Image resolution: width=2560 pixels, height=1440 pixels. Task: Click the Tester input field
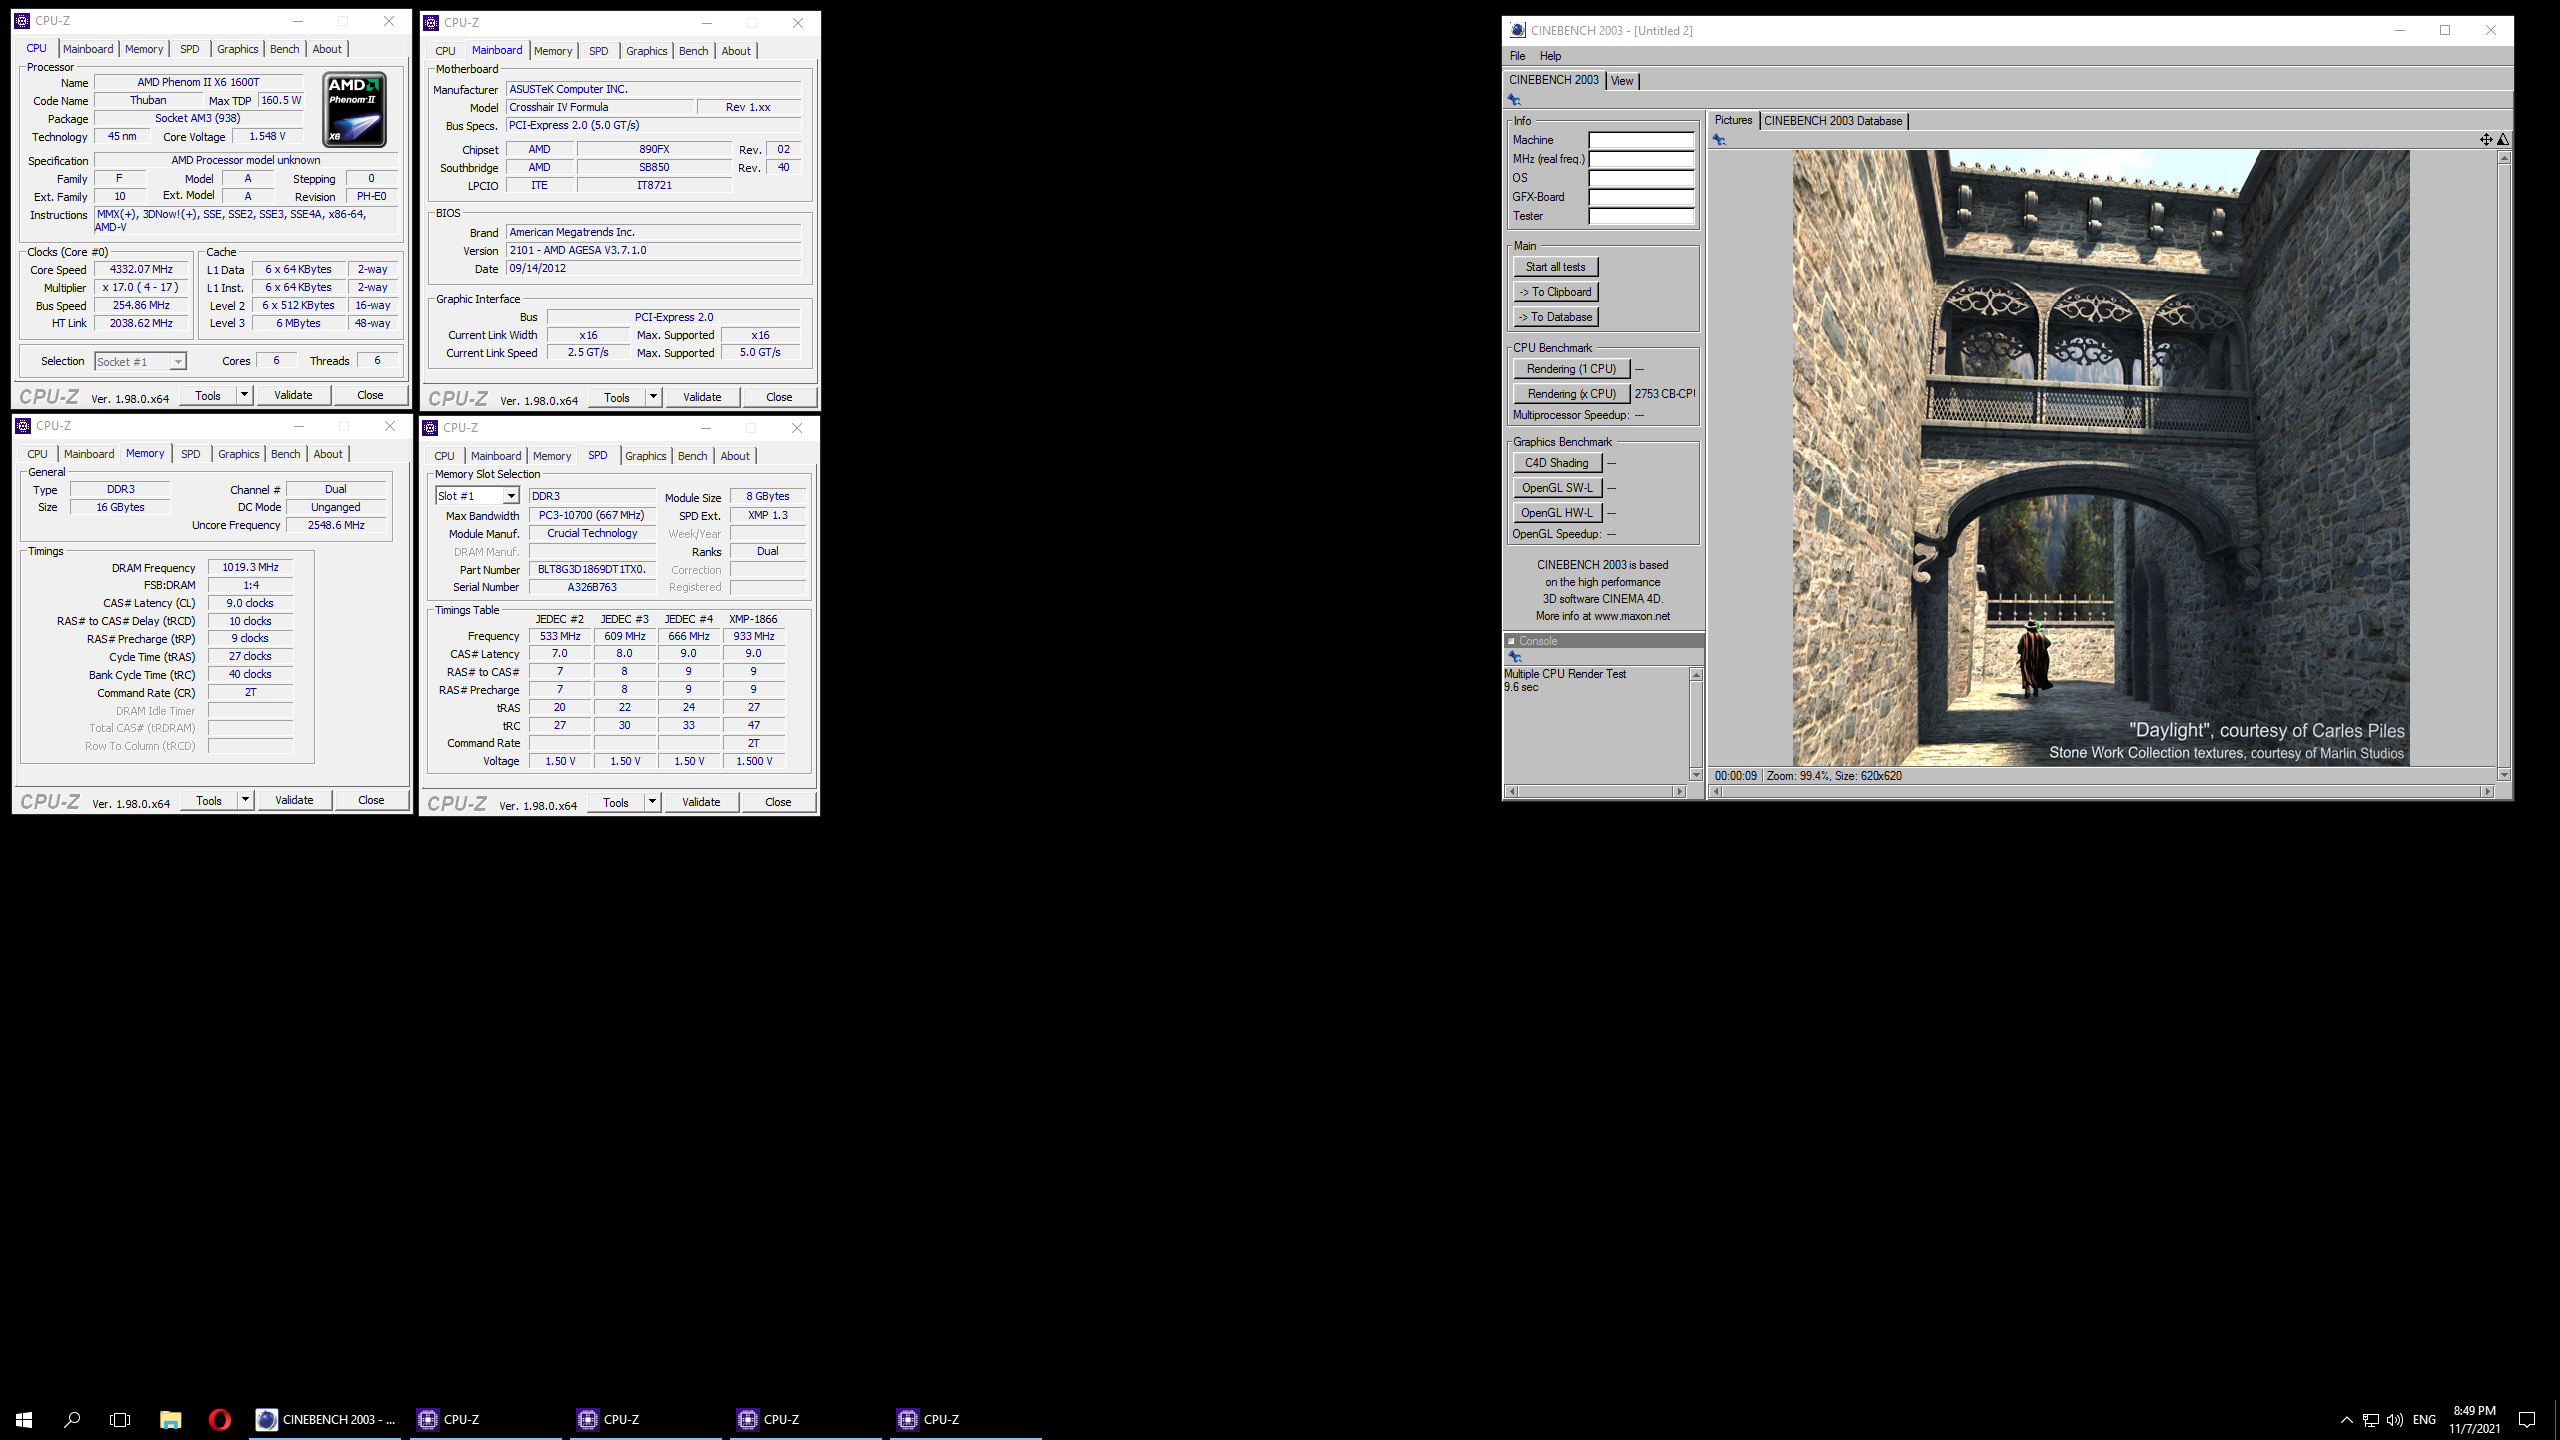point(1641,217)
